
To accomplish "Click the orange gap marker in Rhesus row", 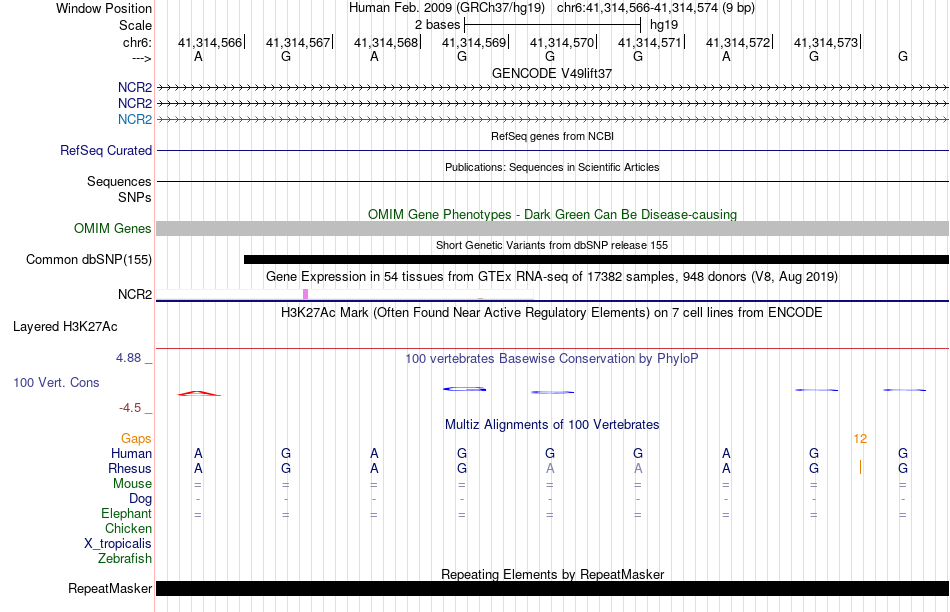I will coord(860,467).
